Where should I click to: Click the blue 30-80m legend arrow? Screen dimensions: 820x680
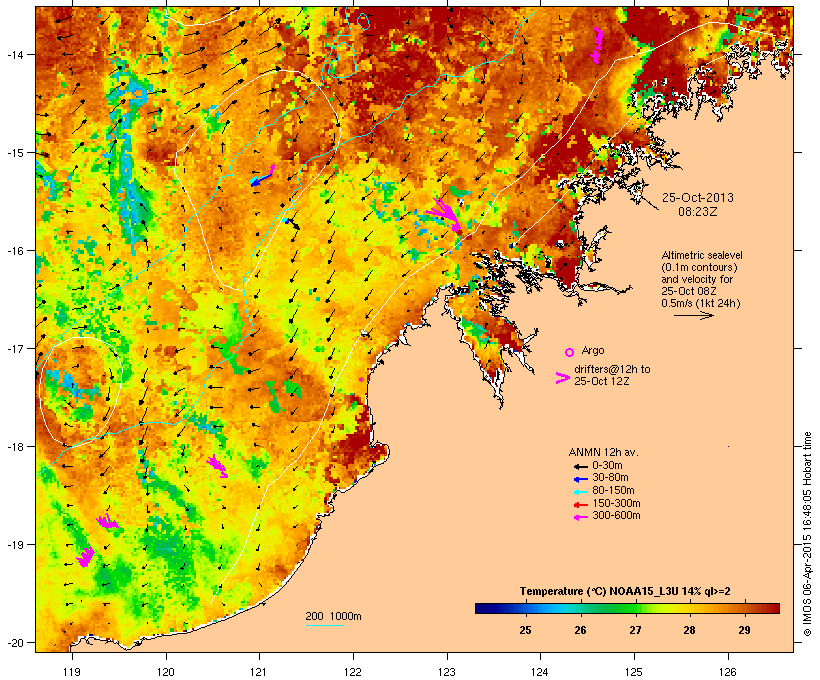(580, 479)
